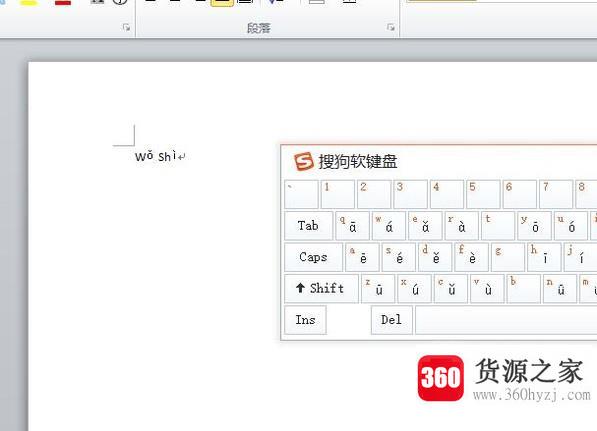
Task: Insert ú using the x key
Action: pyautogui.click(x=415, y=288)
